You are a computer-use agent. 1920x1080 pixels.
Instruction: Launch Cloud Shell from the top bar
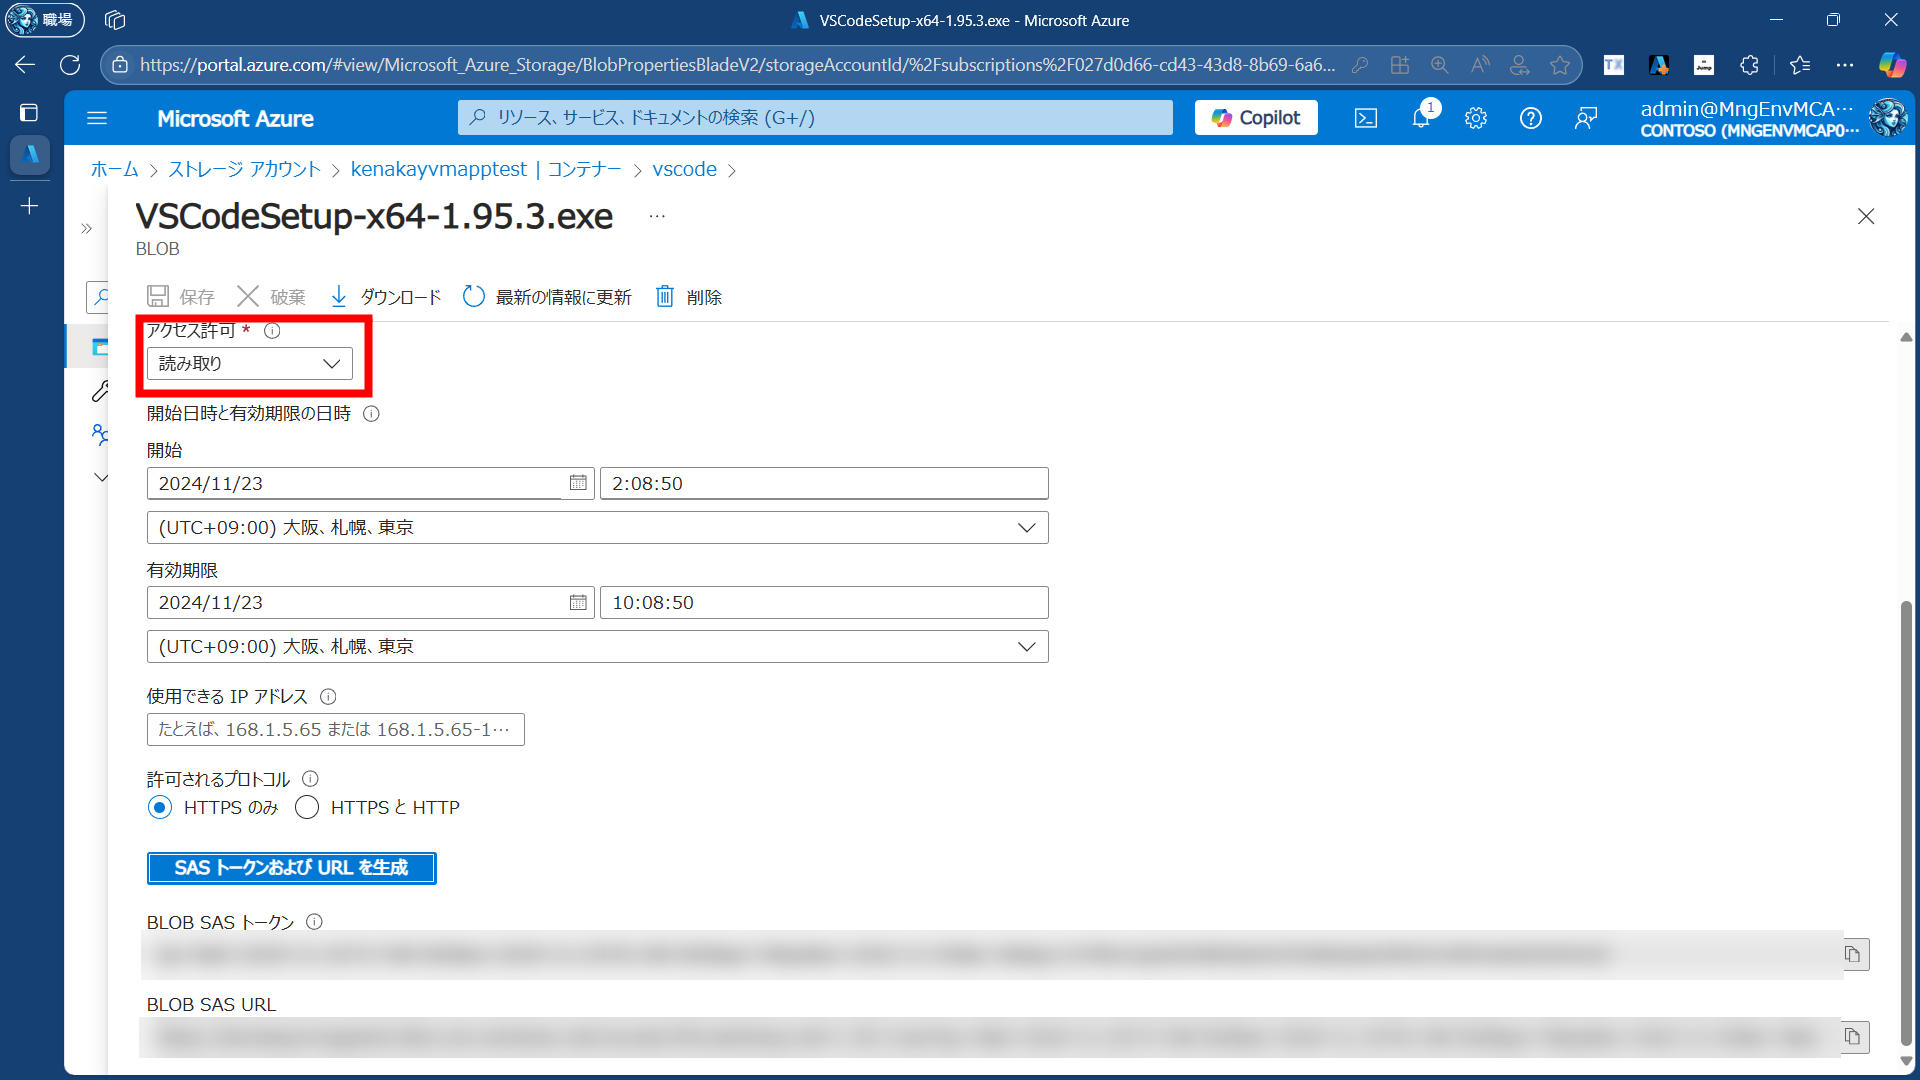1366,118
